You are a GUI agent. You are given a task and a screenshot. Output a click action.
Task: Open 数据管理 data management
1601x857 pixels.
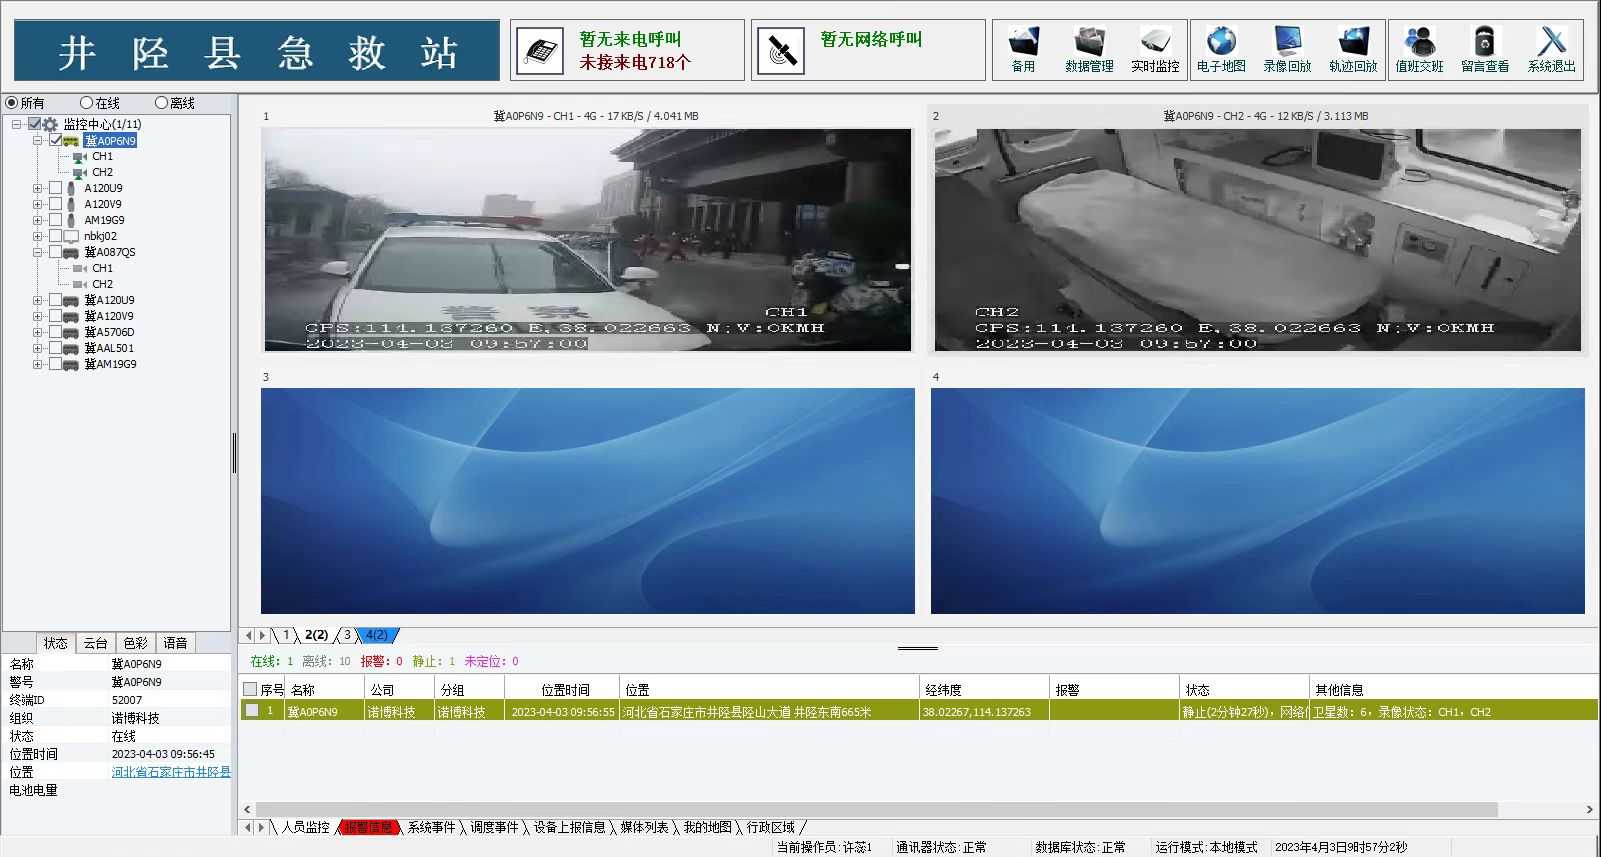1089,49
